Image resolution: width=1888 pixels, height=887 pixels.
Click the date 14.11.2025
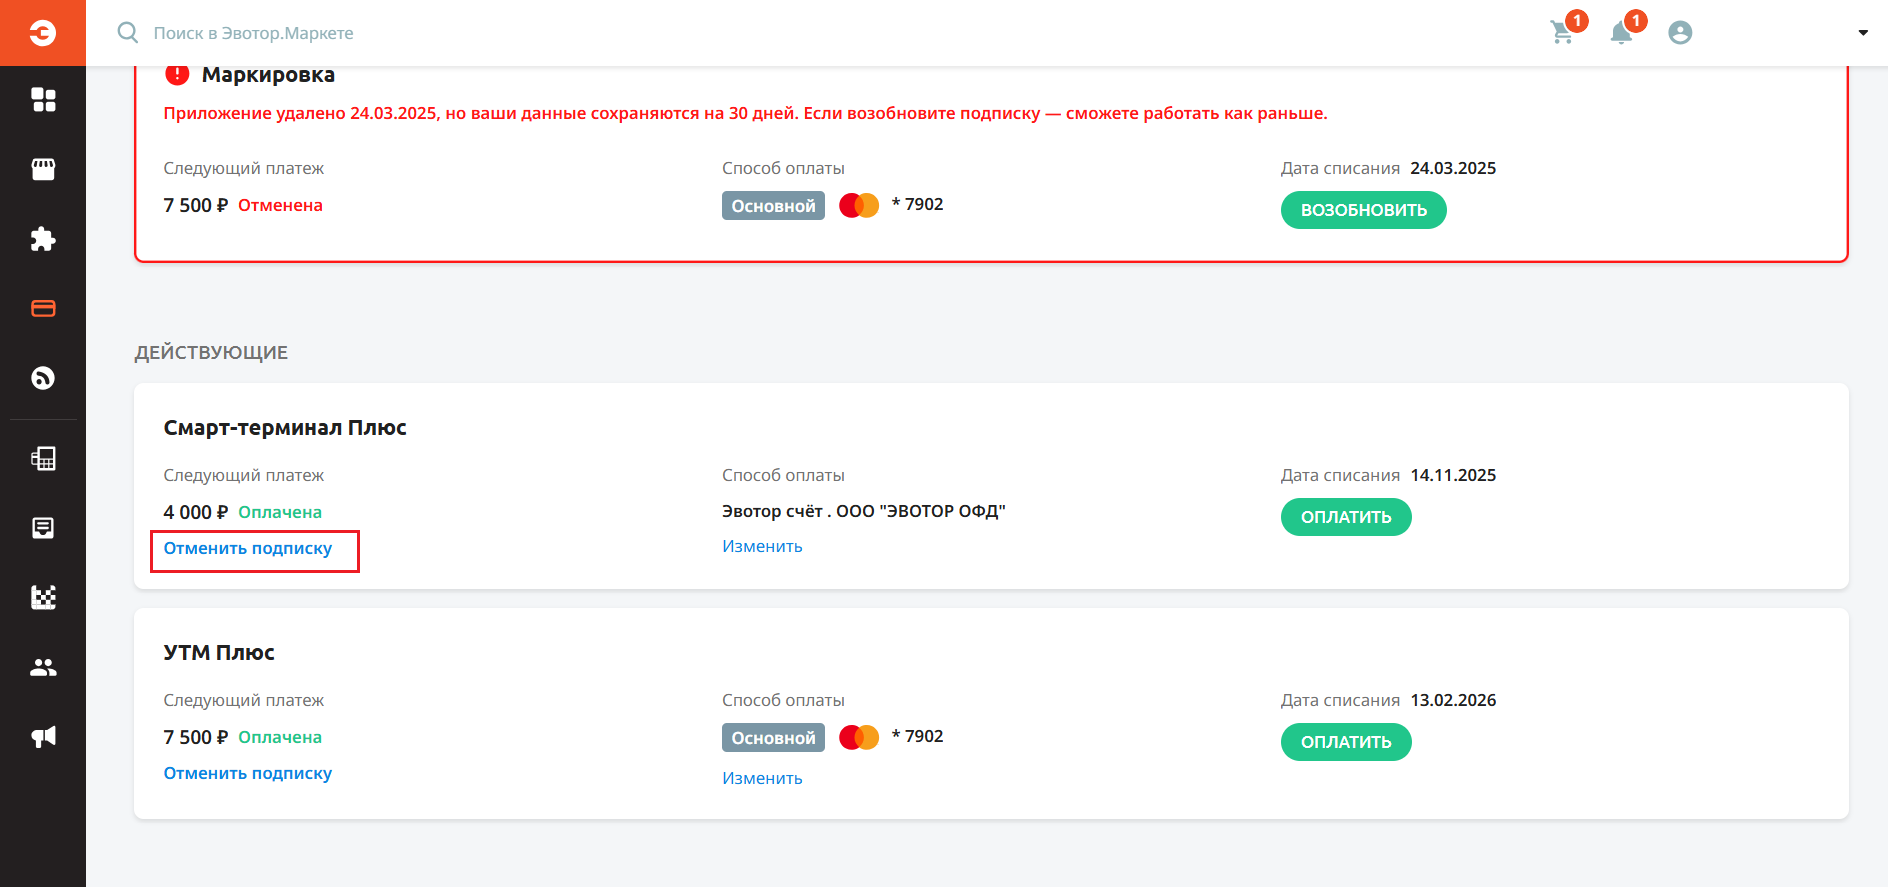[1453, 475]
